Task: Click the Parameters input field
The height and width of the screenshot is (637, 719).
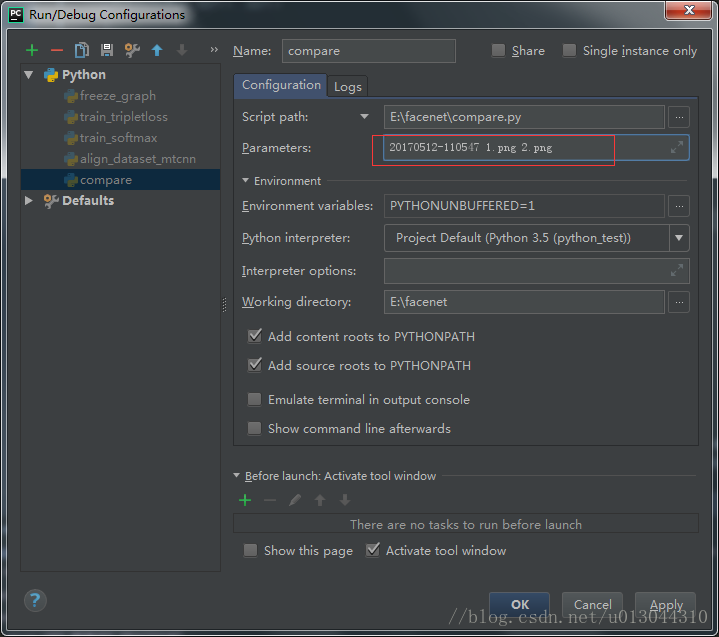Action: (536, 148)
